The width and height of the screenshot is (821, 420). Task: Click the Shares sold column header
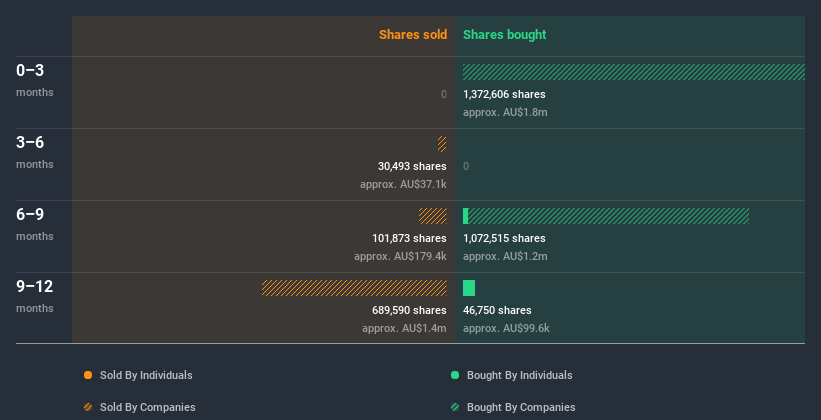pyautogui.click(x=413, y=35)
